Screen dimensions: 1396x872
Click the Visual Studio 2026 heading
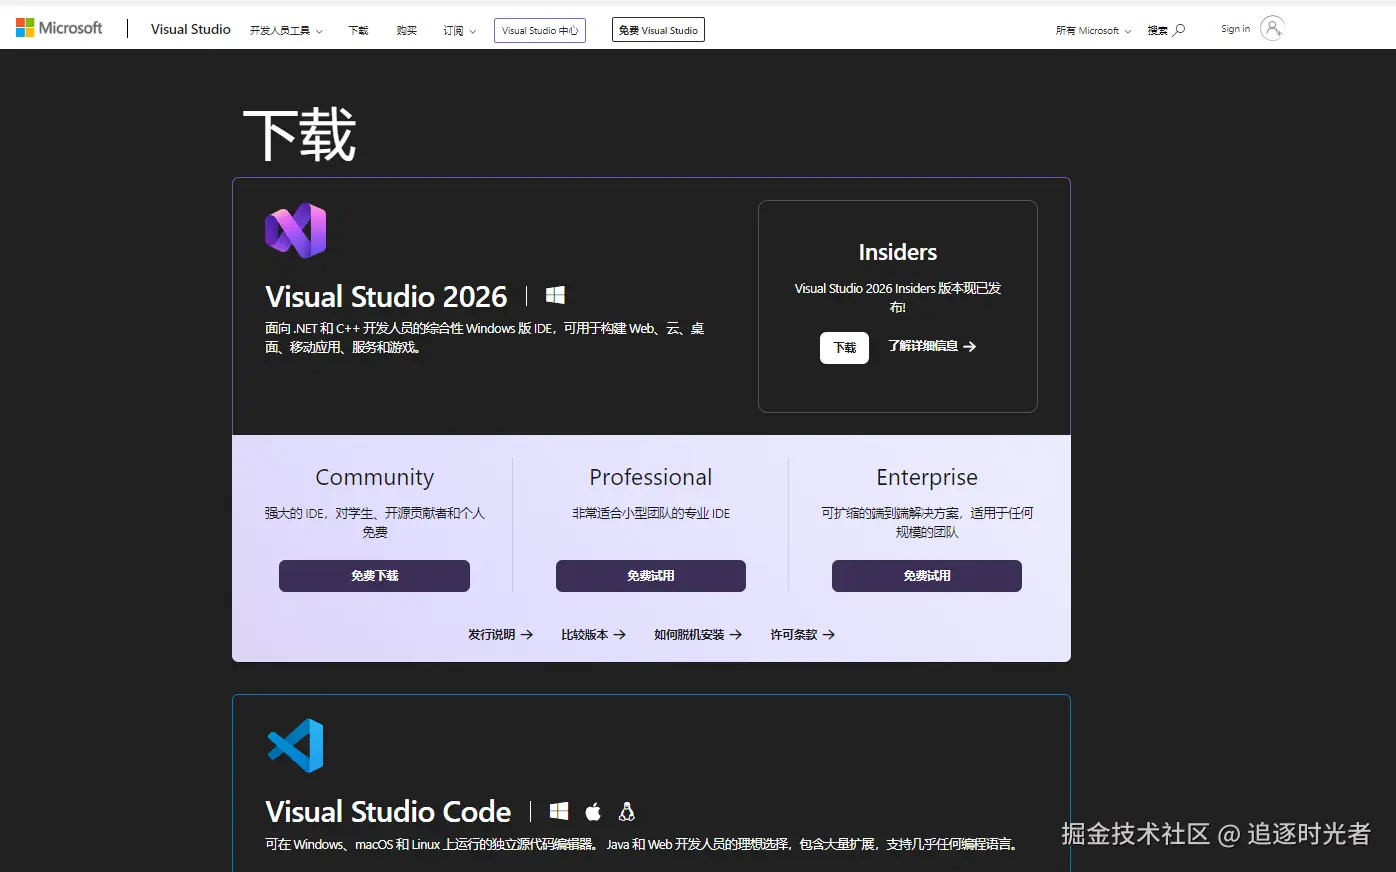pyautogui.click(x=386, y=296)
